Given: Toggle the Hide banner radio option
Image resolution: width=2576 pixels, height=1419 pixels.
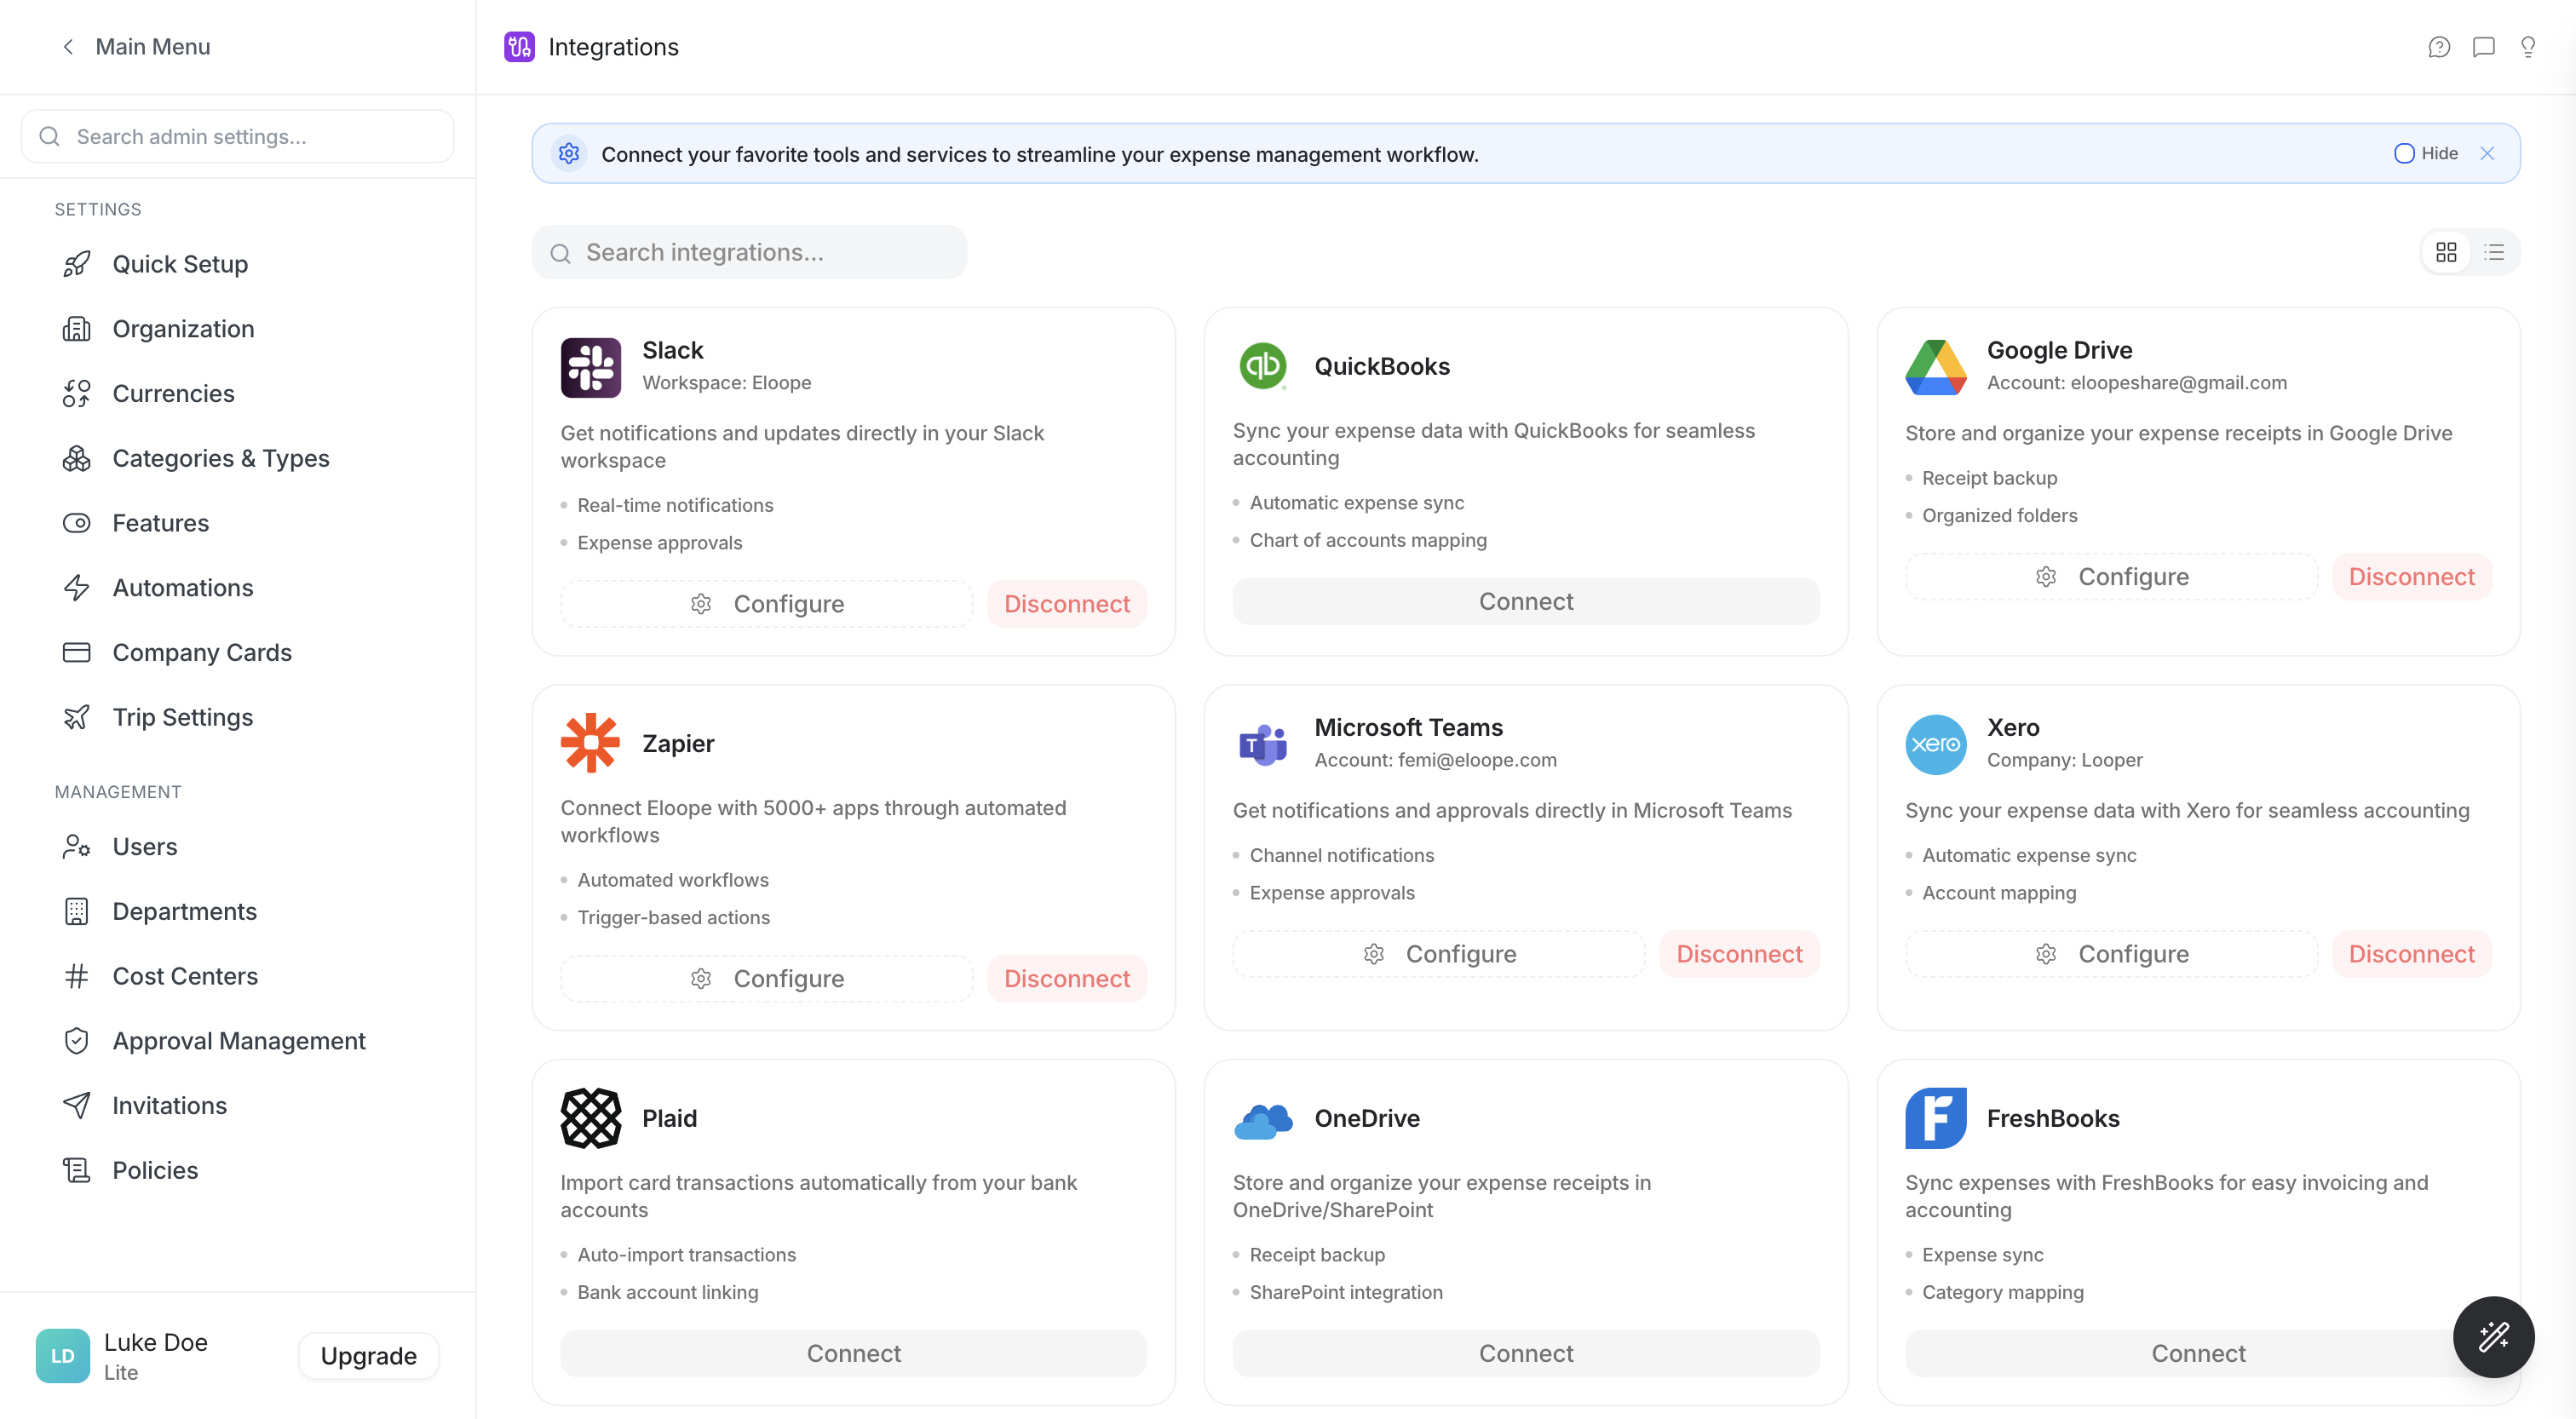Looking at the screenshot, I should coord(2404,153).
